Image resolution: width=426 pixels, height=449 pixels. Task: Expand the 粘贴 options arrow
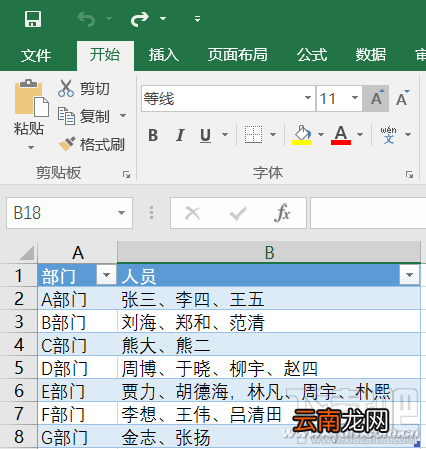pyautogui.click(x=31, y=147)
